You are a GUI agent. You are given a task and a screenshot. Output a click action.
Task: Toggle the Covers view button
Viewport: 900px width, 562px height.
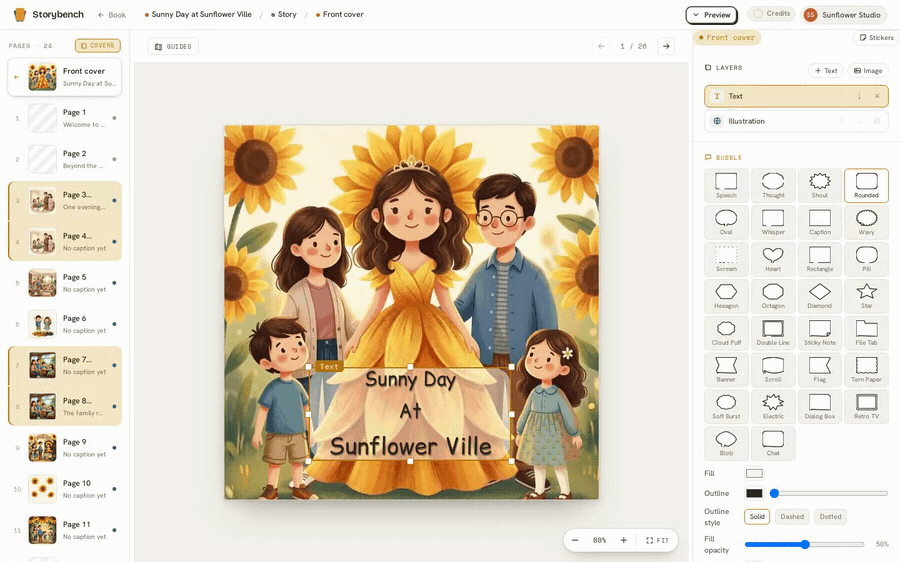point(98,45)
